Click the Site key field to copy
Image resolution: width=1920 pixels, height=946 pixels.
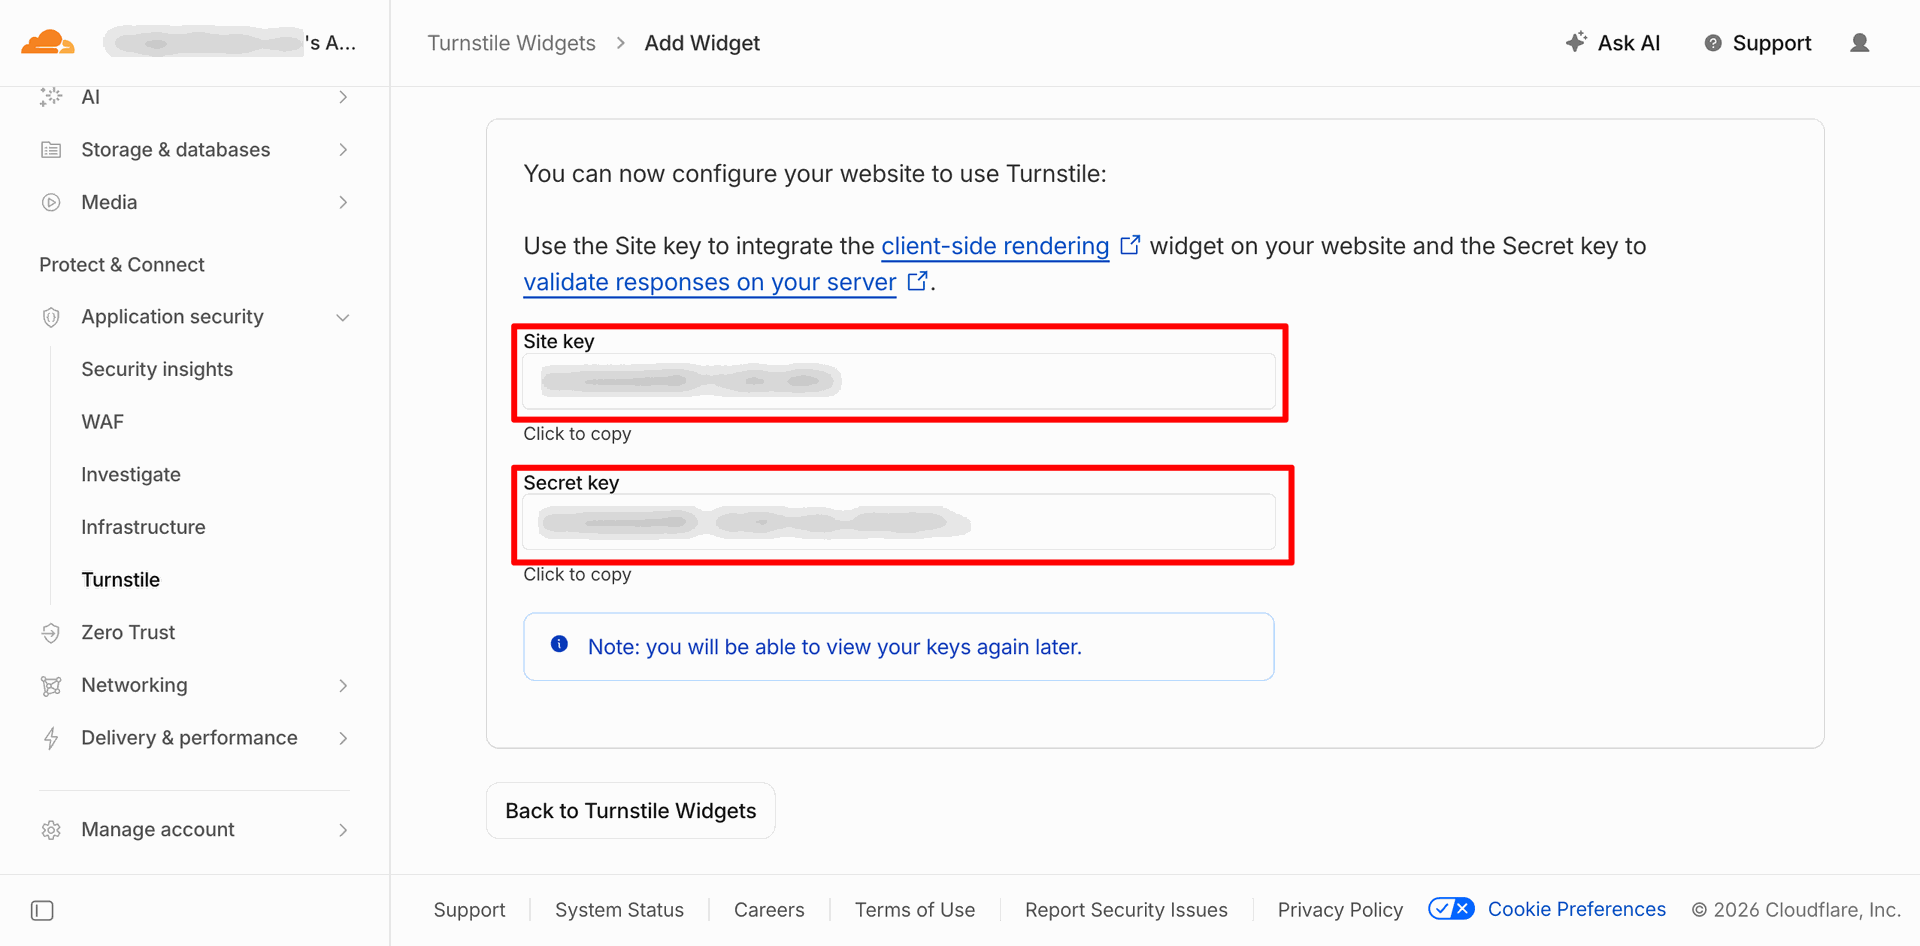(899, 381)
